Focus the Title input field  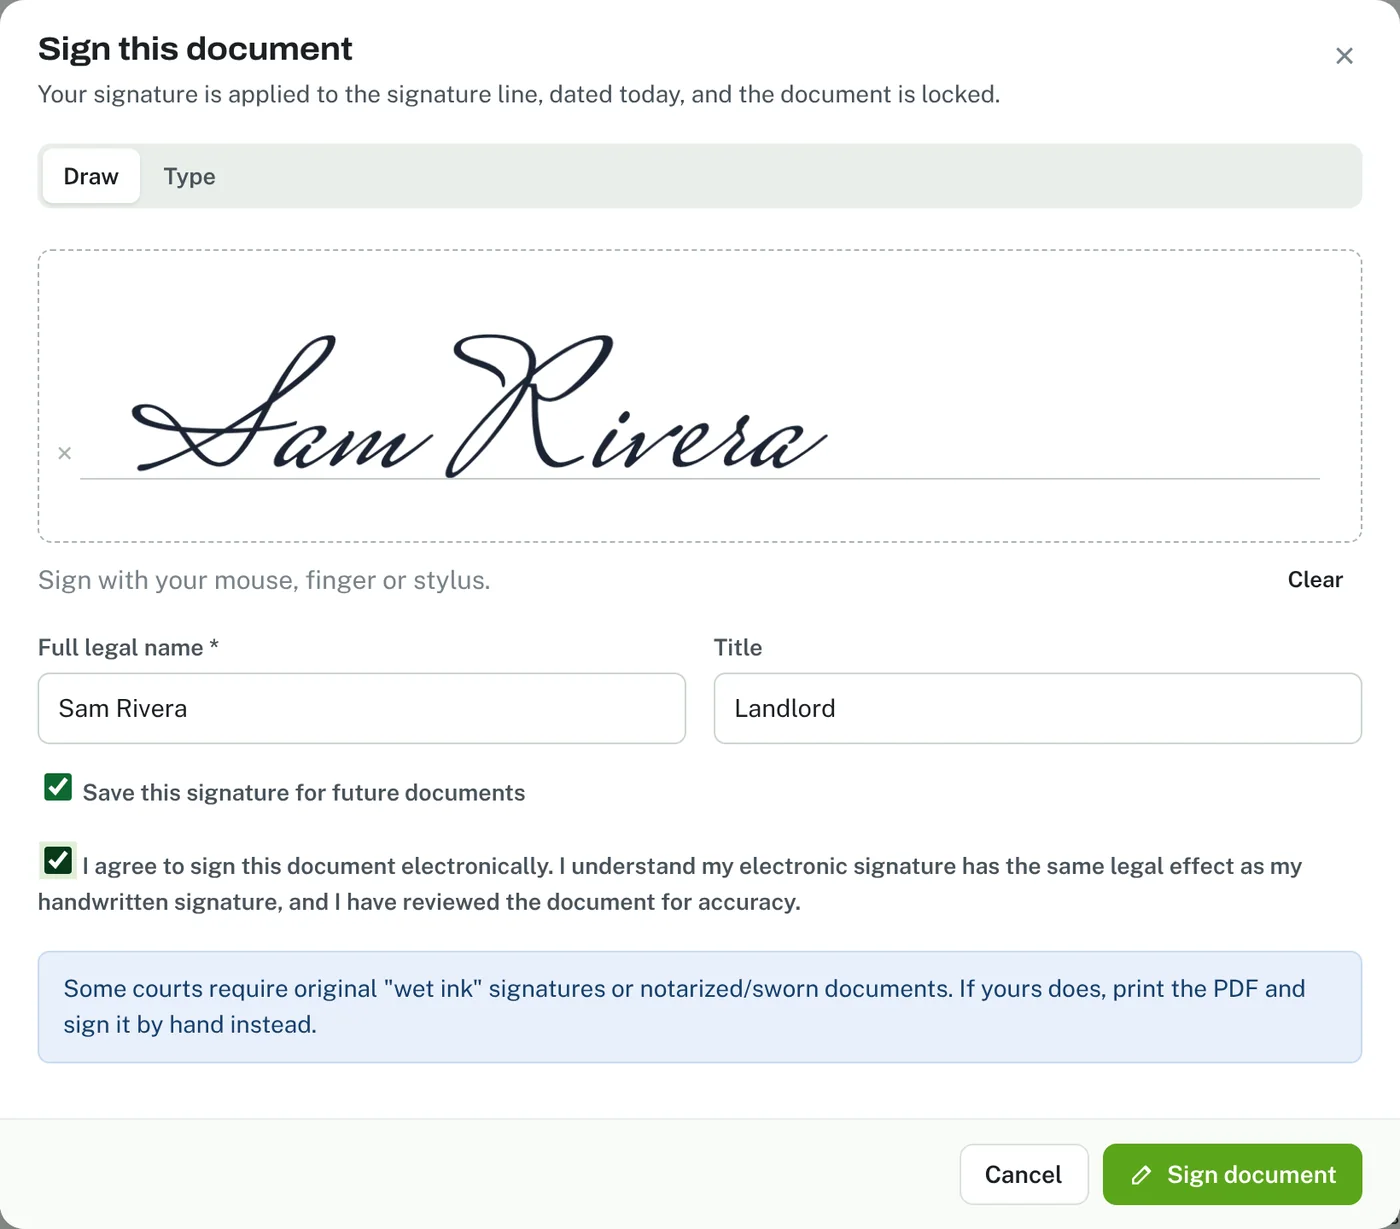1038,708
